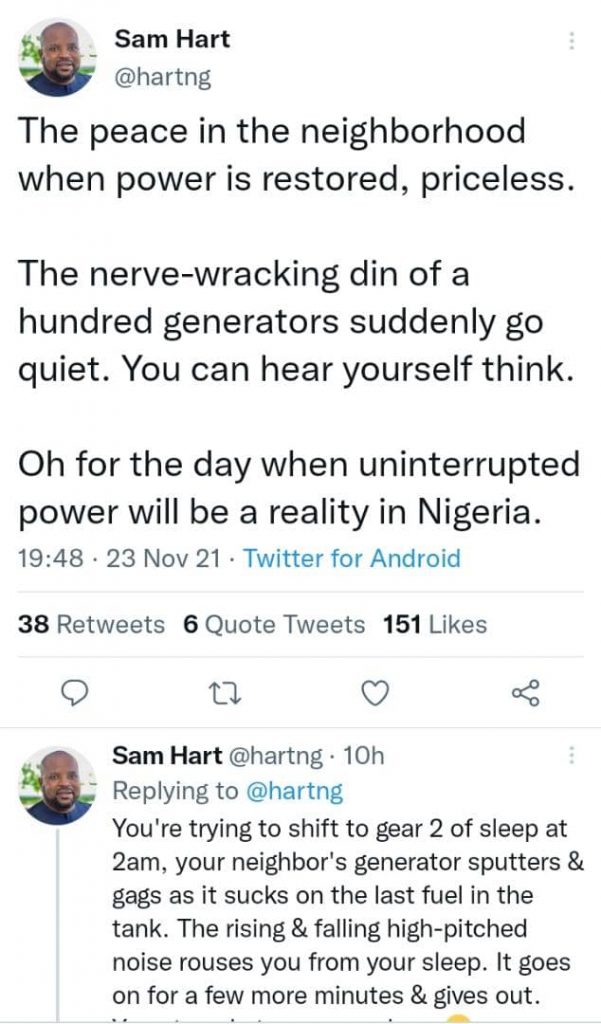601x1024 pixels.
Task: Share the tweet using share icon
Action: click(x=524, y=691)
